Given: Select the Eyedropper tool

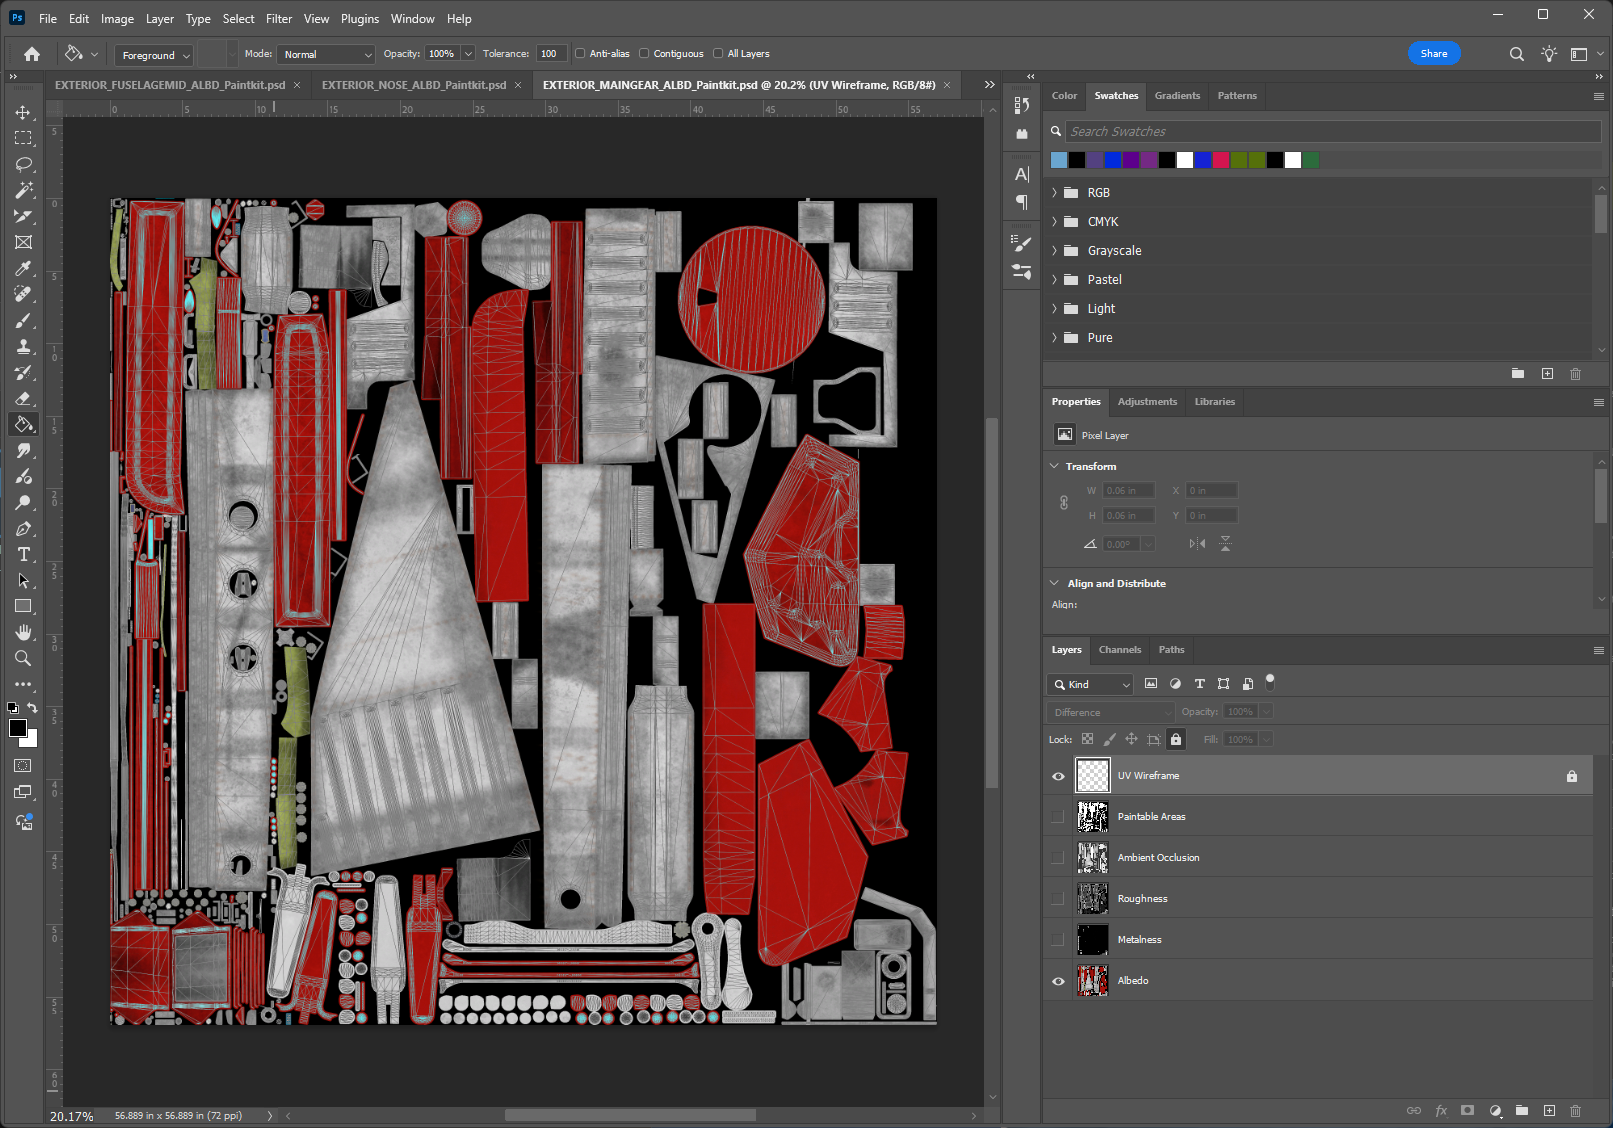Looking at the screenshot, I should tap(23, 268).
